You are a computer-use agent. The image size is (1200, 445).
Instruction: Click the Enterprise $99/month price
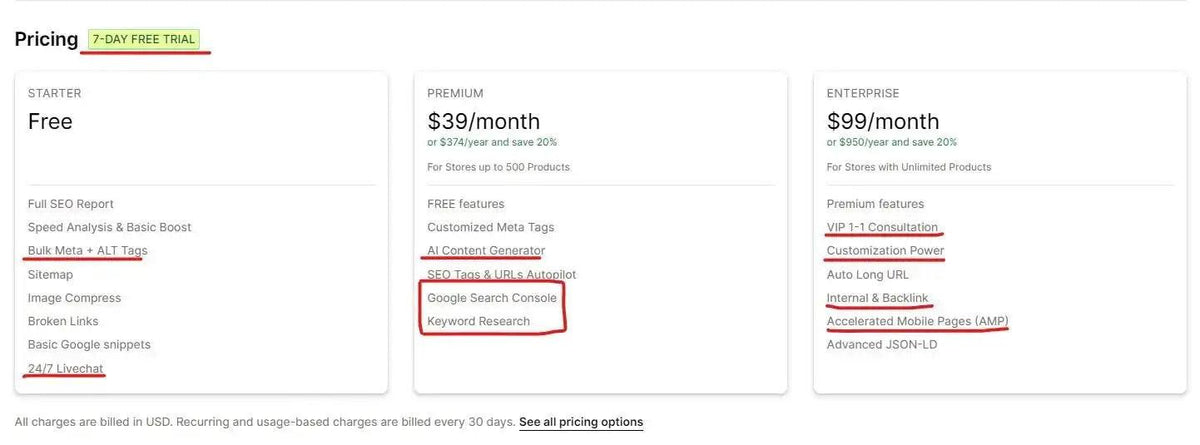tap(883, 122)
